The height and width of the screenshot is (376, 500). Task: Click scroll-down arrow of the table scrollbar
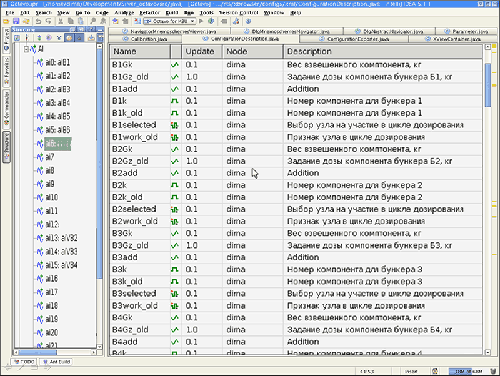[488, 352]
